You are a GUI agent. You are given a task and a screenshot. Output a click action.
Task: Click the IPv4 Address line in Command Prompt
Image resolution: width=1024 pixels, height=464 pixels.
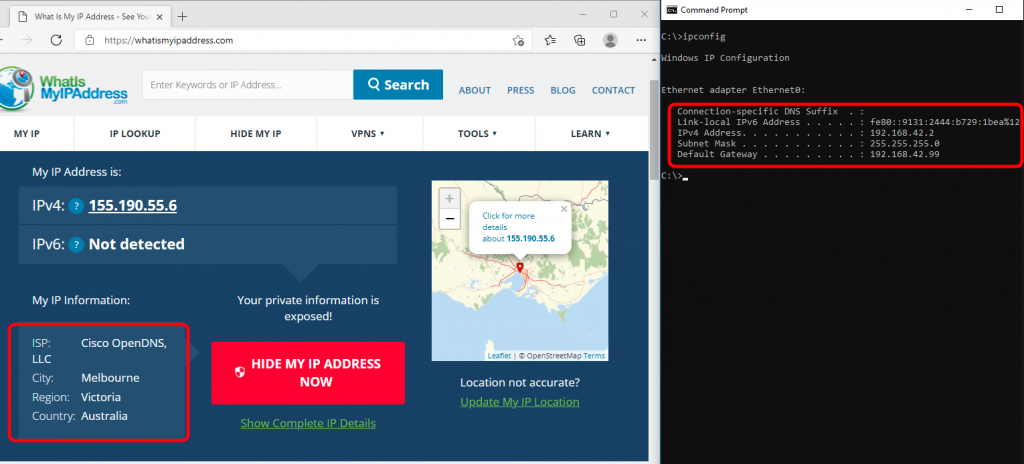[x=805, y=133]
